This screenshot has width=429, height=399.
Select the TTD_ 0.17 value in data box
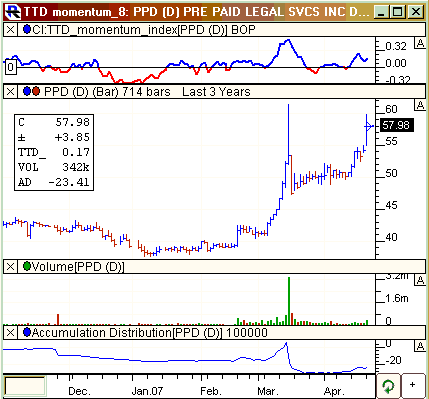(x=76, y=152)
